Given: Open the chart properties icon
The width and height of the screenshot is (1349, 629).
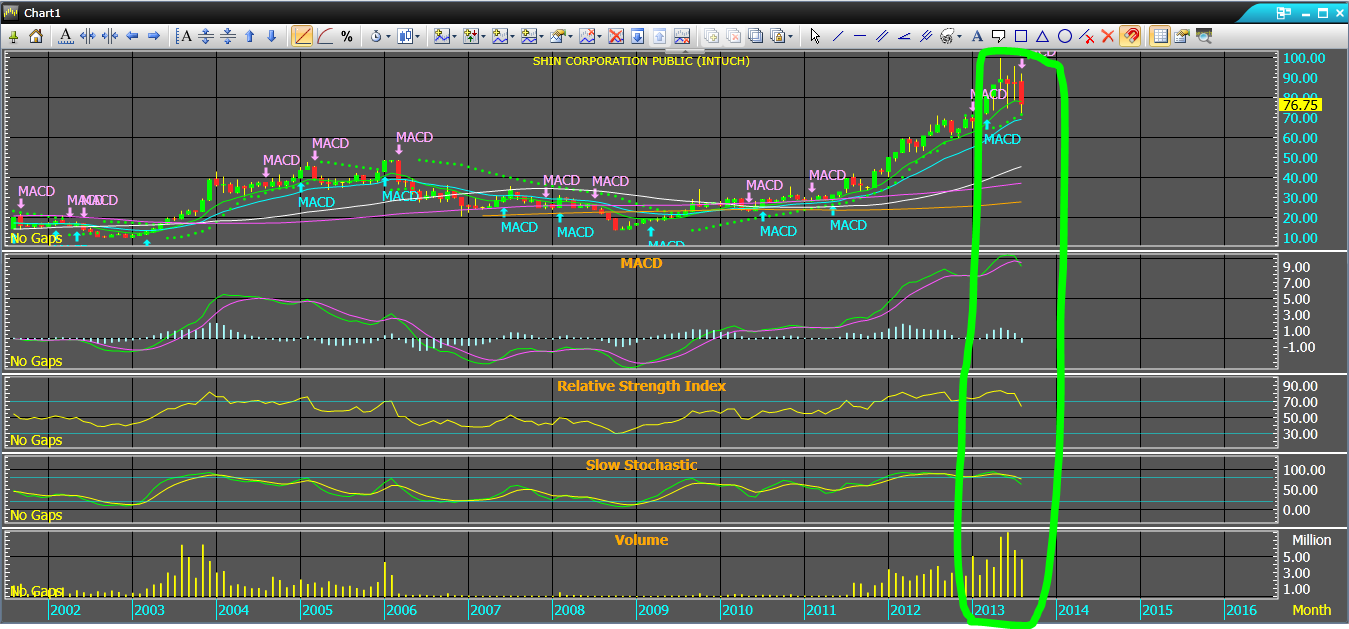Looking at the screenshot, I should coord(1182,36).
